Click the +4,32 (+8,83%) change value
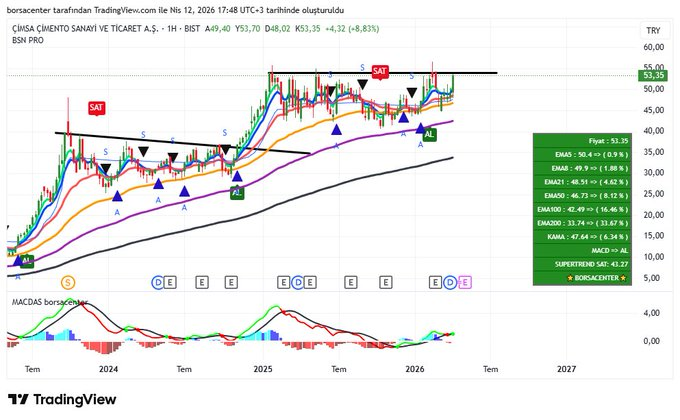The height and width of the screenshot is (420, 680). pos(352,29)
